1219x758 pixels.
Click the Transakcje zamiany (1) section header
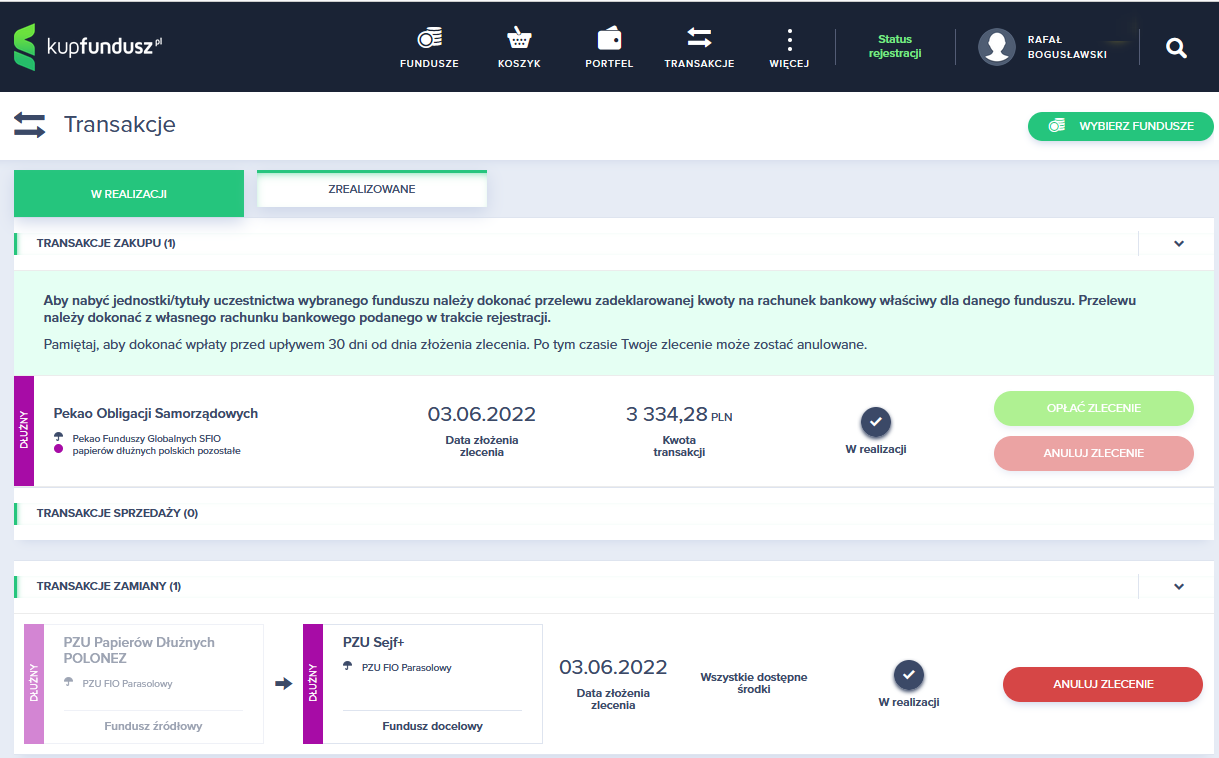pyautogui.click(x=109, y=586)
